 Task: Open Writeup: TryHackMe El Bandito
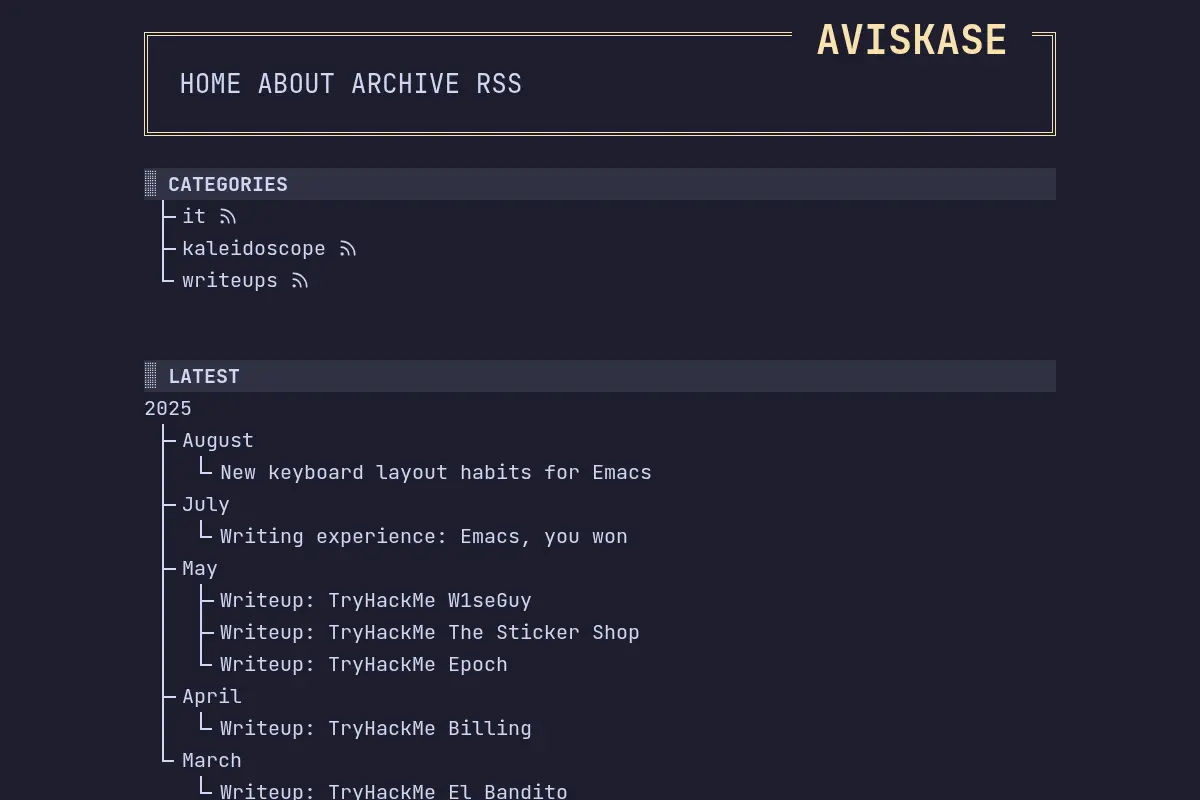click(x=394, y=791)
